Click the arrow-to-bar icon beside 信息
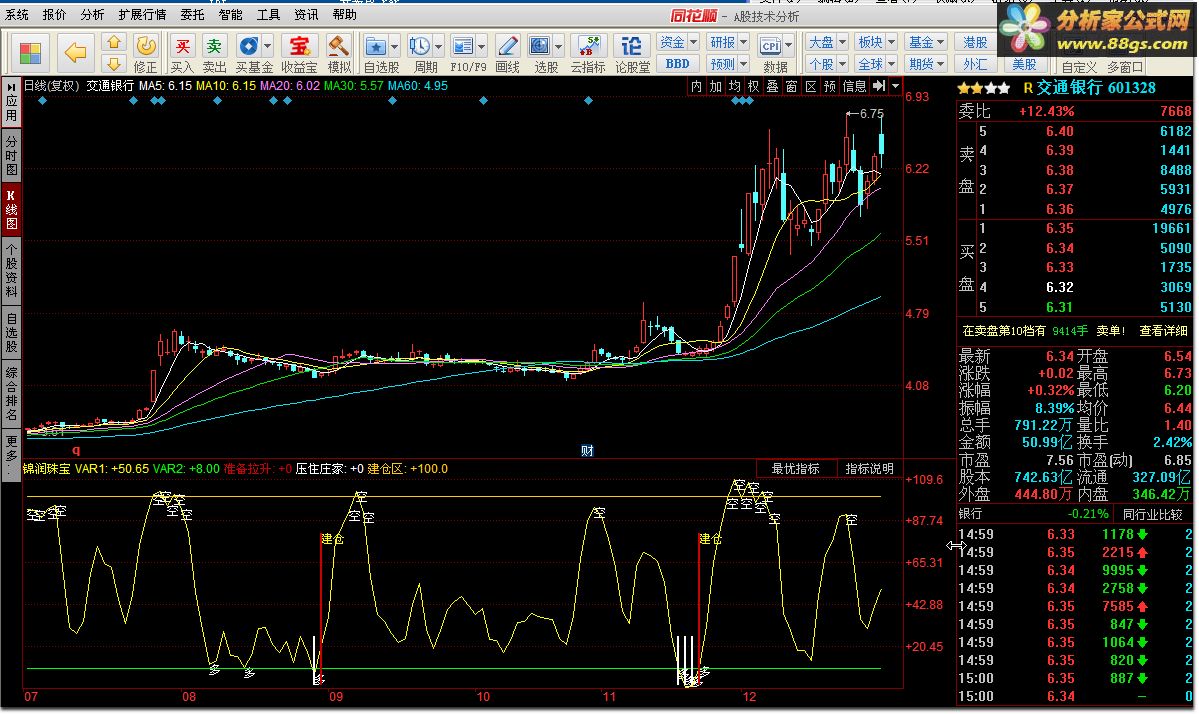This screenshot has width=1199, height=714. [x=879, y=86]
